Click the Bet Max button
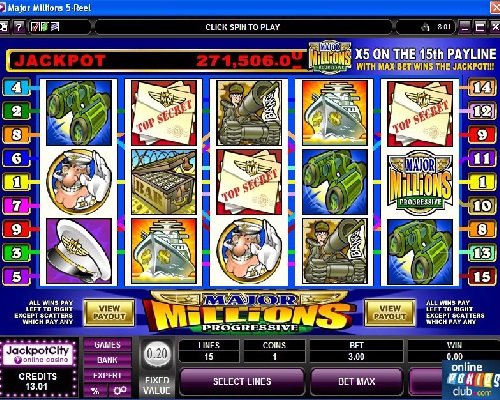 (356, 382)
